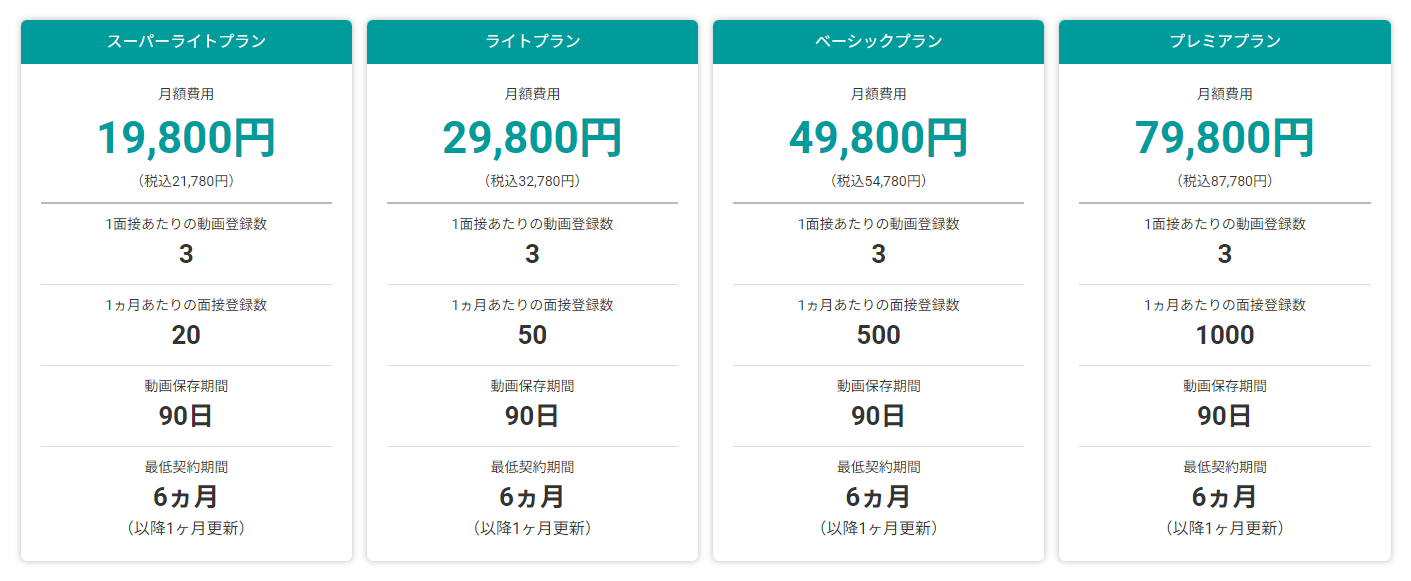Select the 29,800円 price

pyautogui.click(x=532, y=138)
